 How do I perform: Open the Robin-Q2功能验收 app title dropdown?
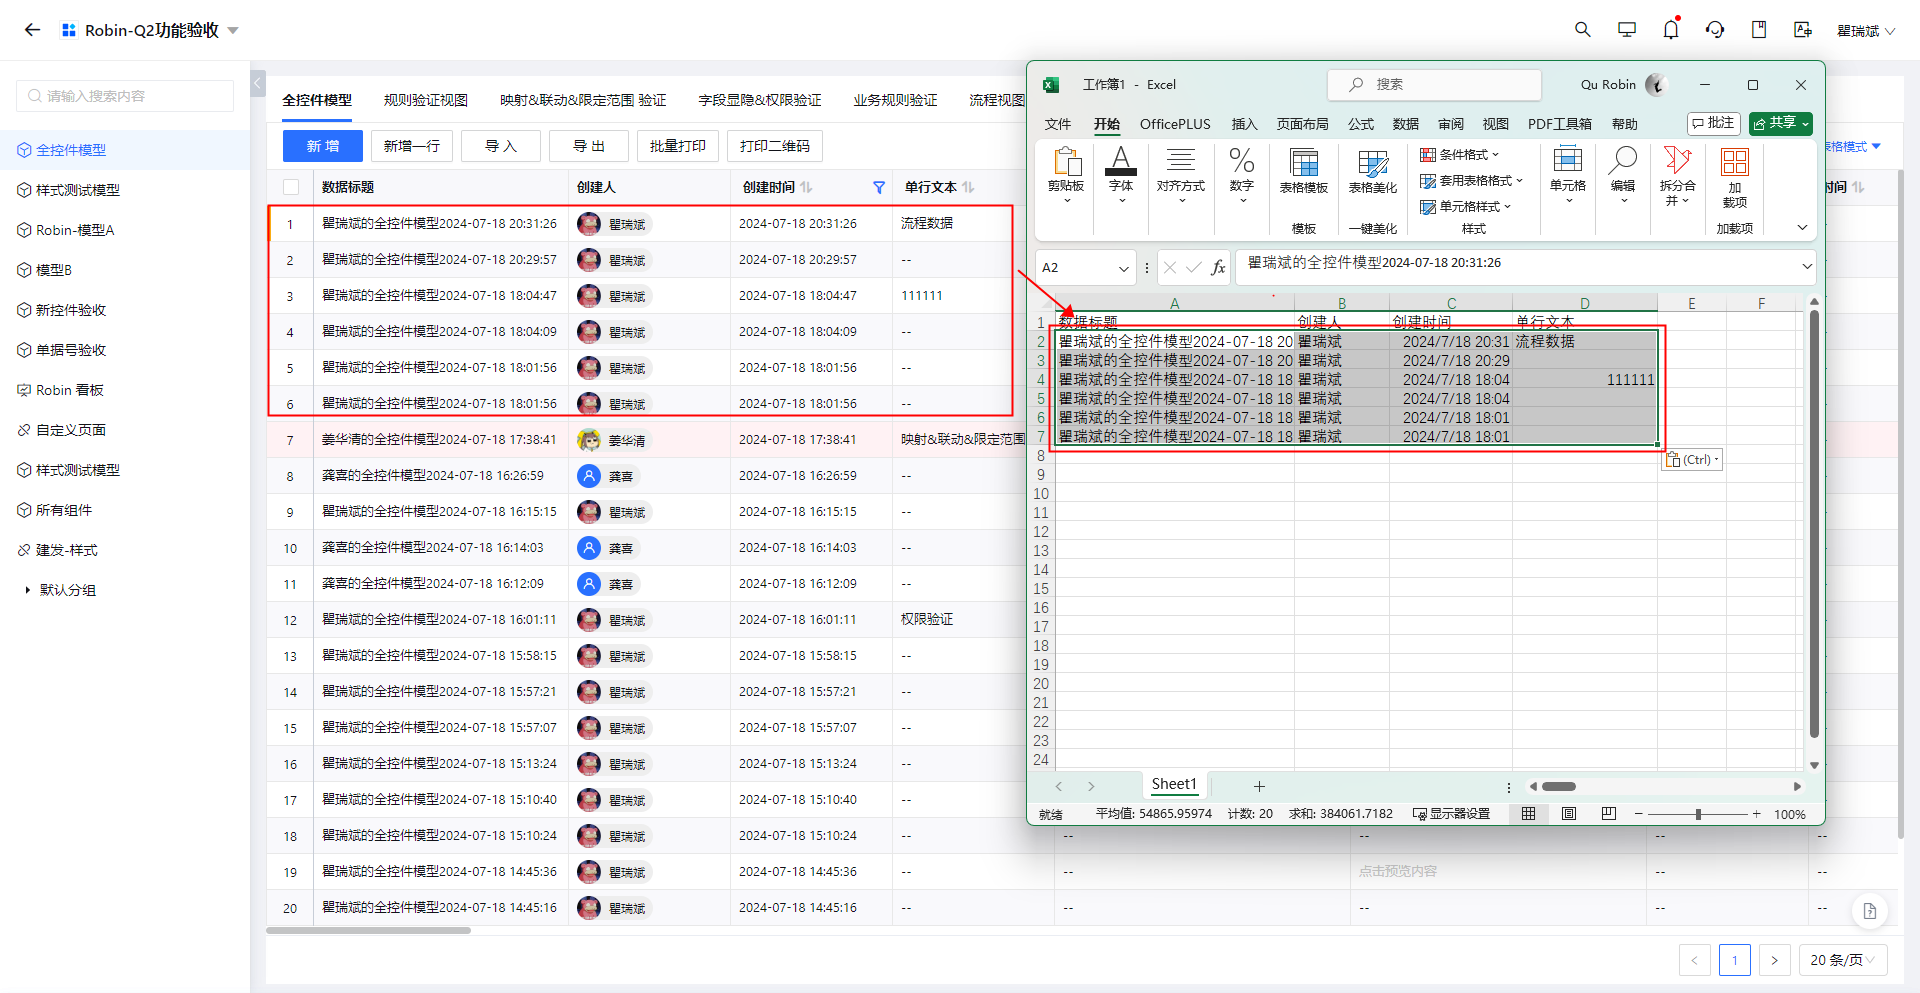click(x=233, y=30)
